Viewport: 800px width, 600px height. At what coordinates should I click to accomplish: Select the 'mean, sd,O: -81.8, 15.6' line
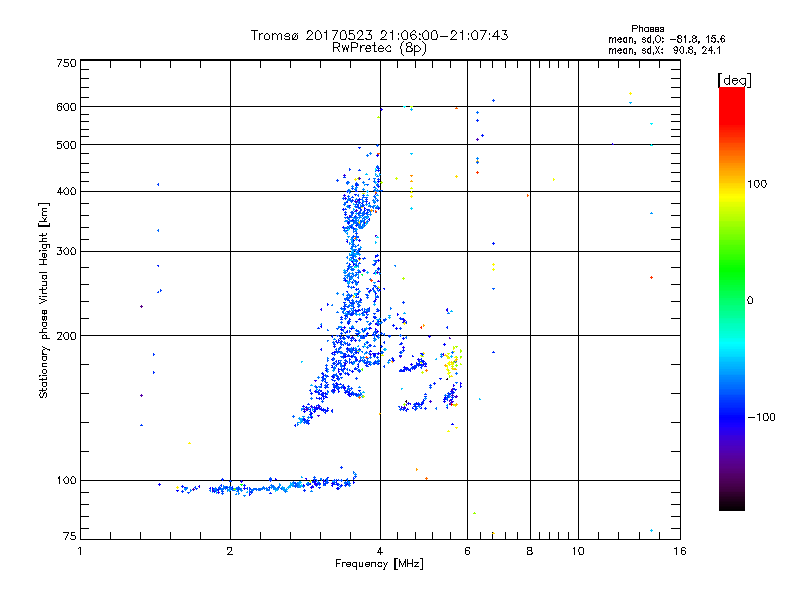(x=666, y=39)
